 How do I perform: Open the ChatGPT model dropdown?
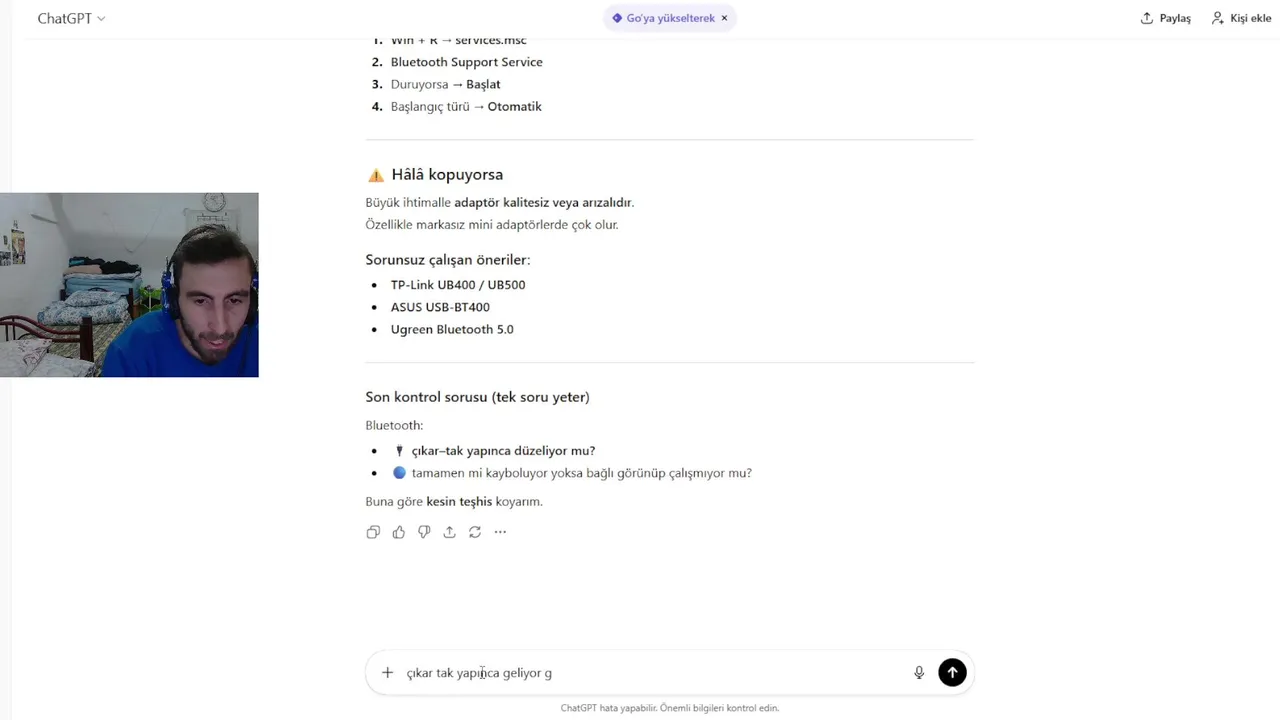[71, 18]
